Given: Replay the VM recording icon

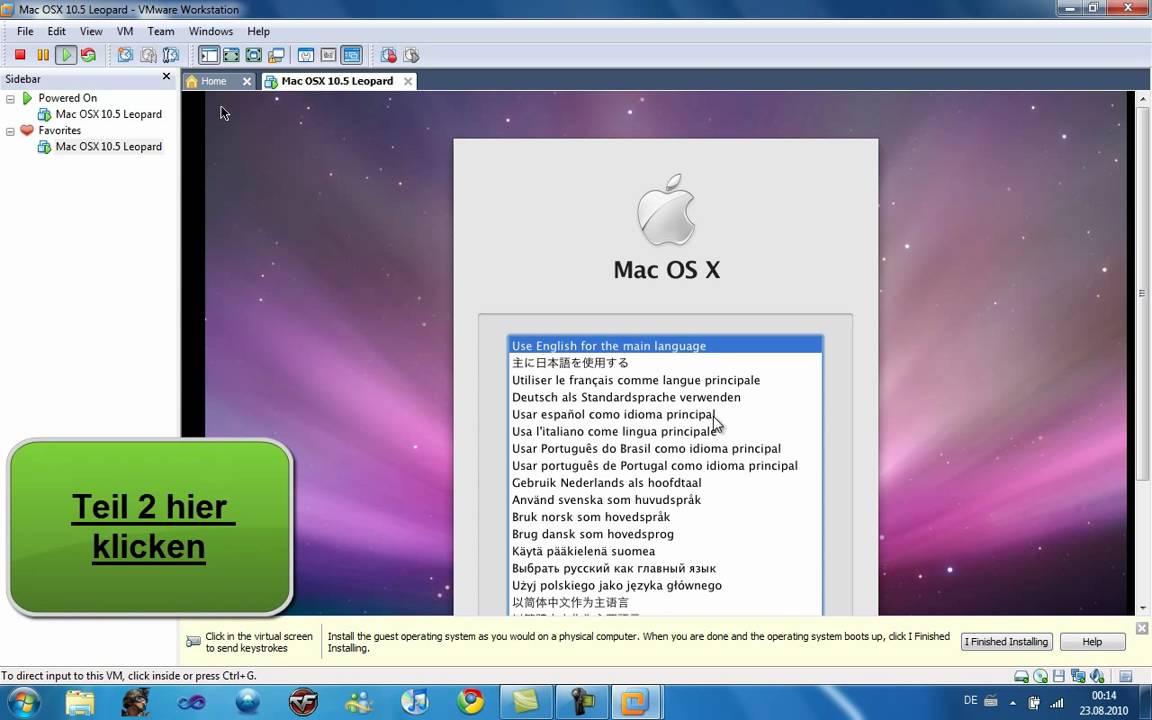Looking at the screenshot, I should [x=411, y=55].
